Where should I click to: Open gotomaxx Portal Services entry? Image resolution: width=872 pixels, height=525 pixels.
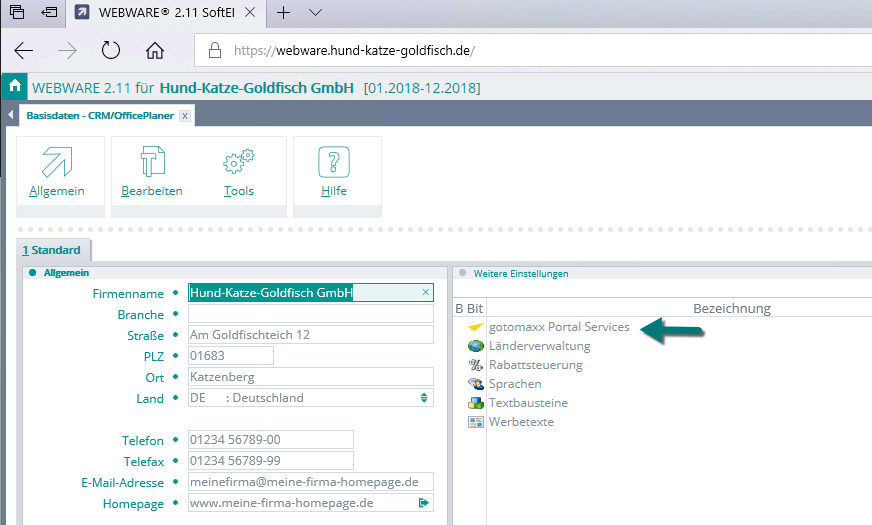tap(558, 327)
